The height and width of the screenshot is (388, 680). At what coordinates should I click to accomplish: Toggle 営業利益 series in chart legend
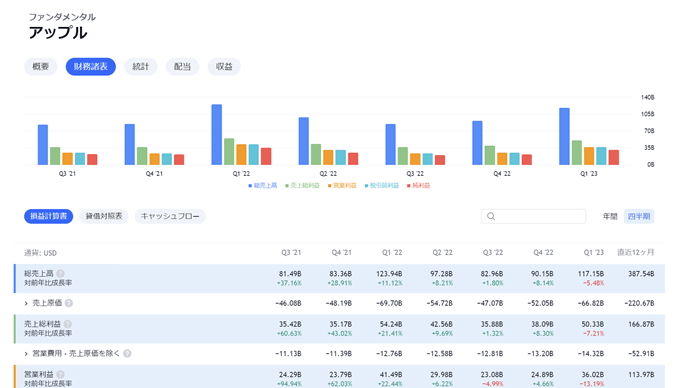[342, 186]
